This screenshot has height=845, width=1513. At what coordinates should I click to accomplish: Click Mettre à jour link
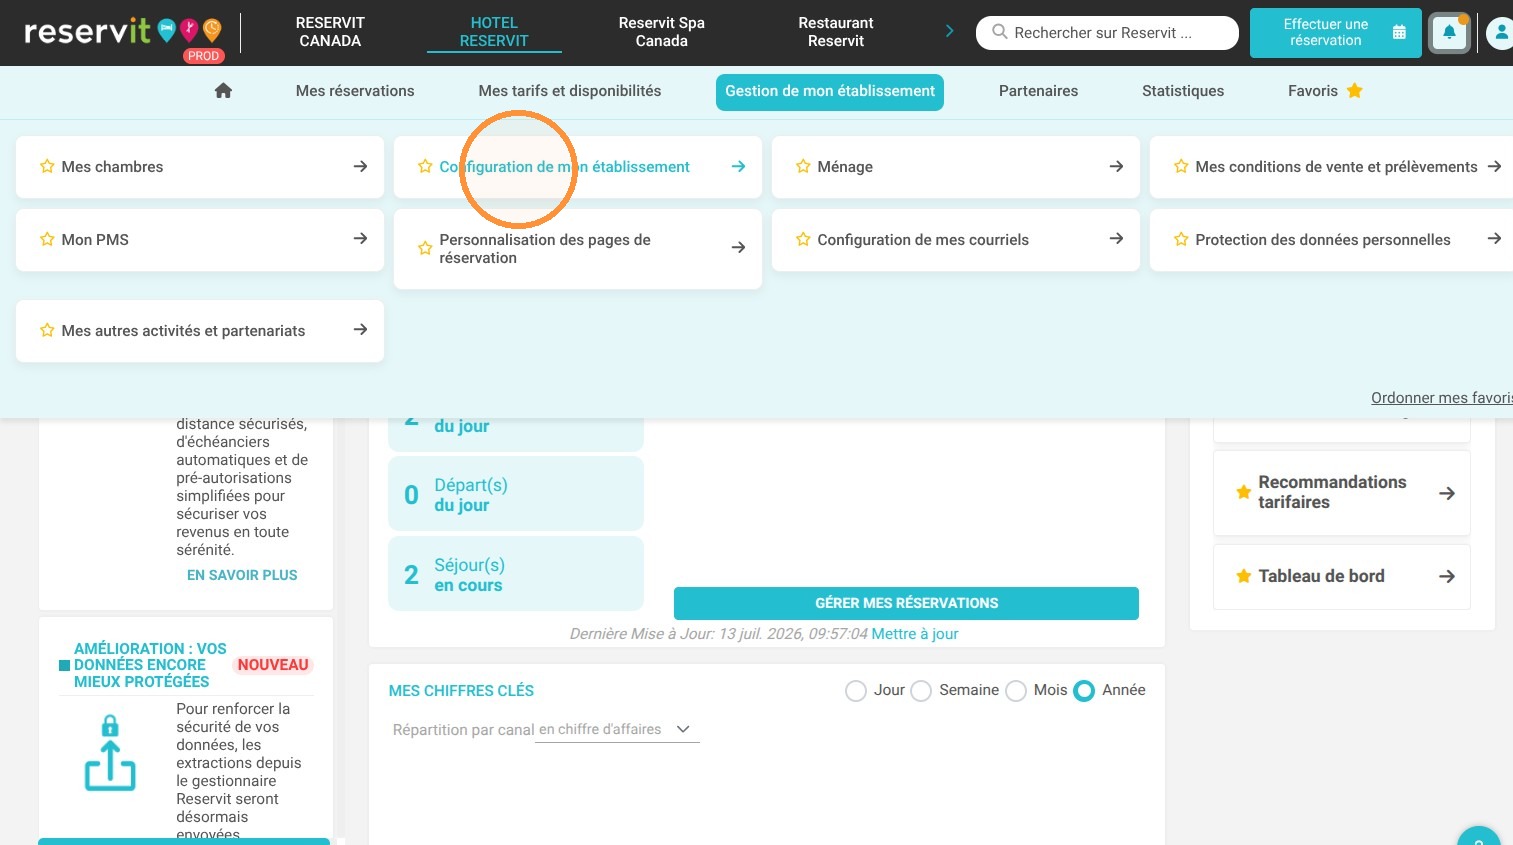[915, 634]
